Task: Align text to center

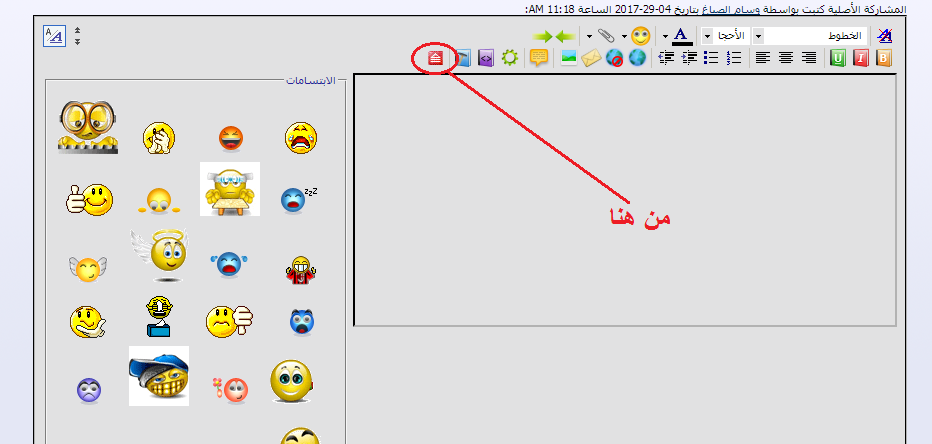Action: (x=786, y=58)
